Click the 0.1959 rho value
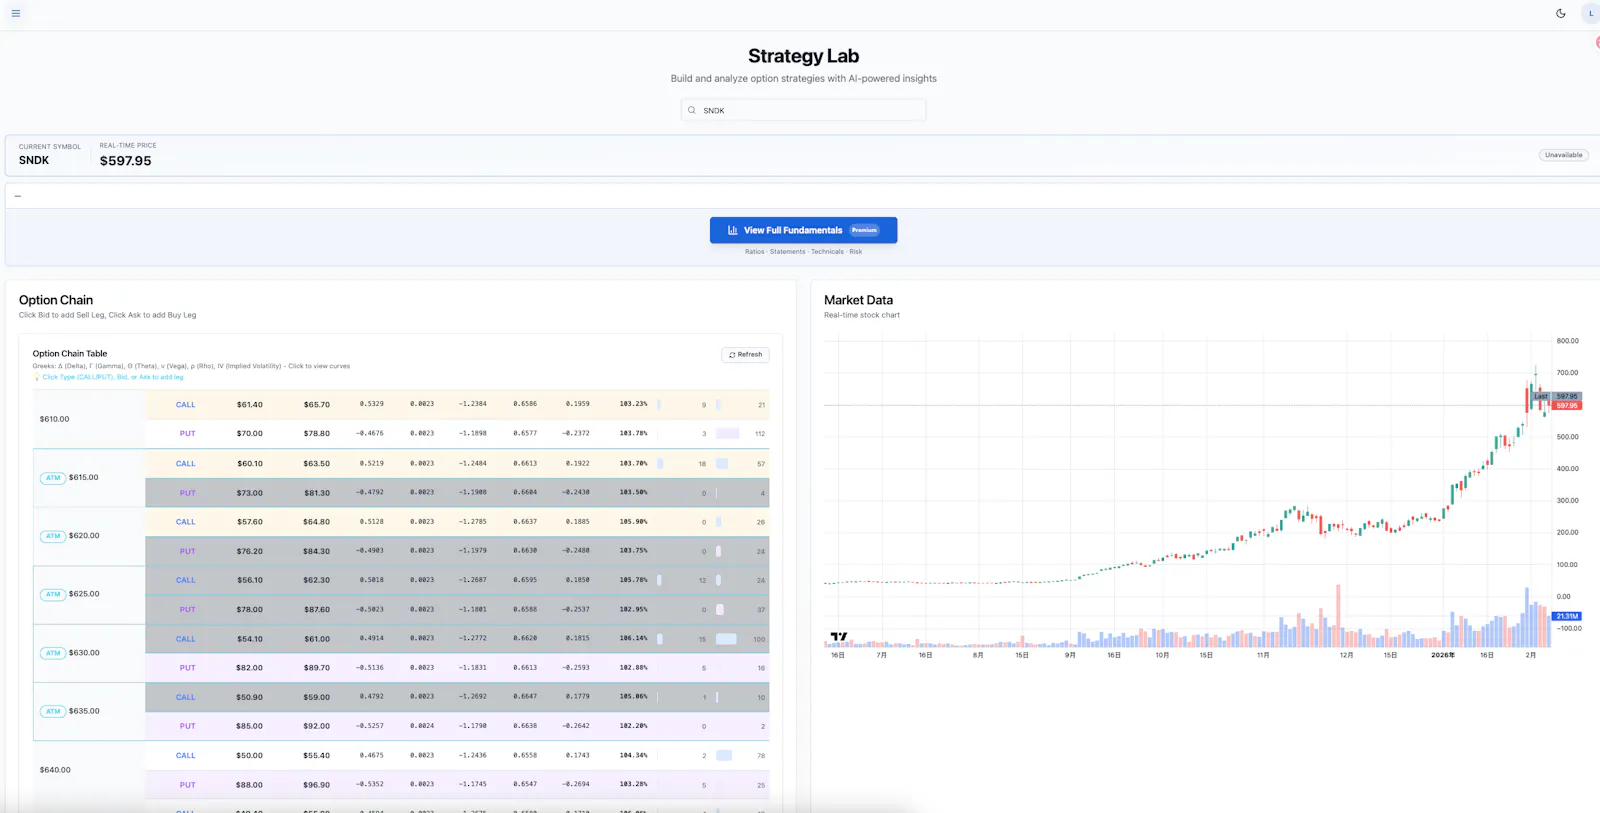The height and width of the screenshot is (813, 1600). [577, 404]
